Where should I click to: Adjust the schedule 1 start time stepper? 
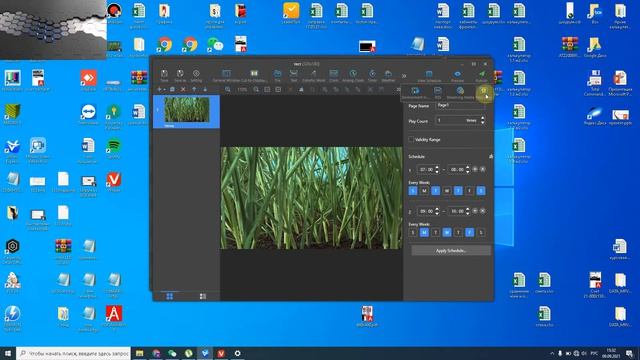point(437,169)
